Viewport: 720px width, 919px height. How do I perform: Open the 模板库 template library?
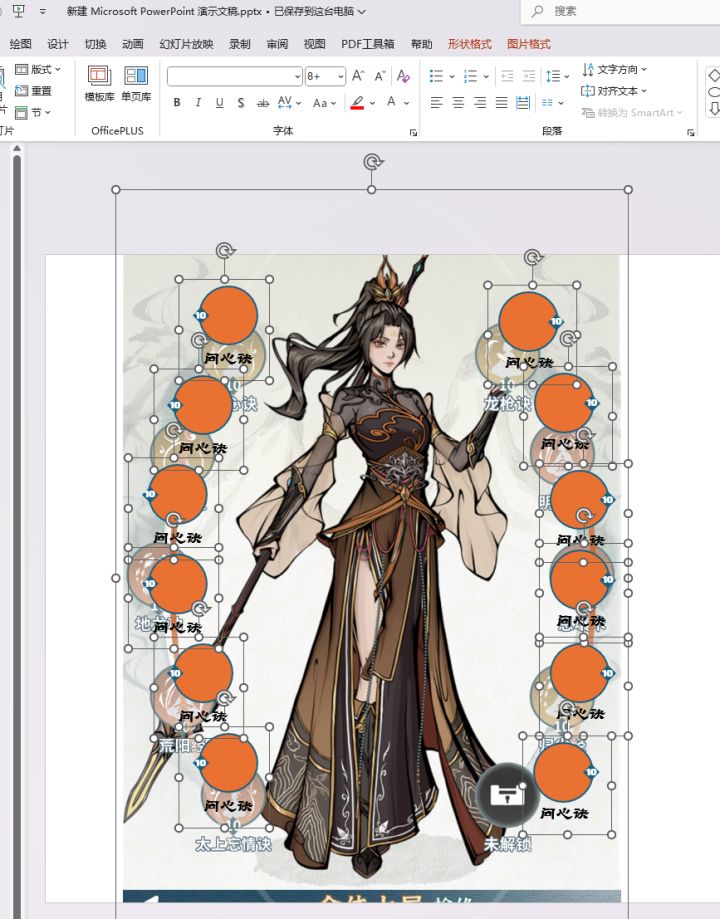[x=99, y=83]
